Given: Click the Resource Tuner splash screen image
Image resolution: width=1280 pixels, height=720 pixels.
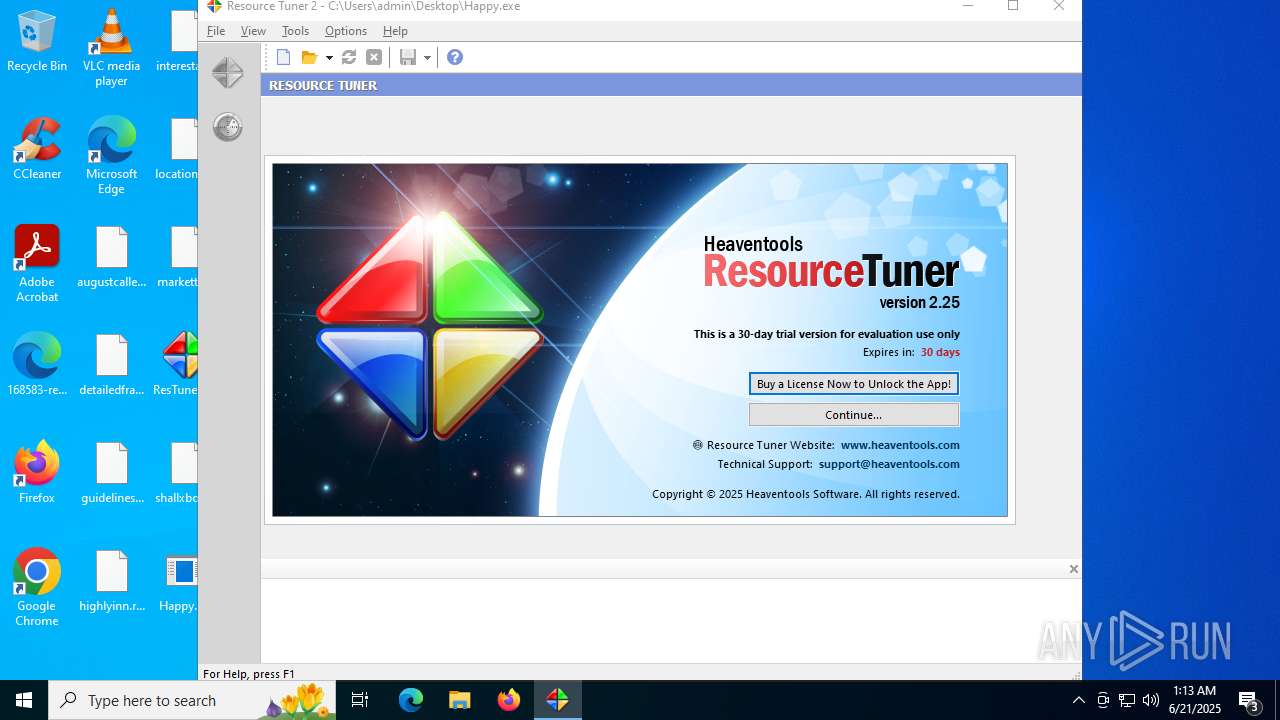Looking at the screenshot, I should click(x=640, y=340).
